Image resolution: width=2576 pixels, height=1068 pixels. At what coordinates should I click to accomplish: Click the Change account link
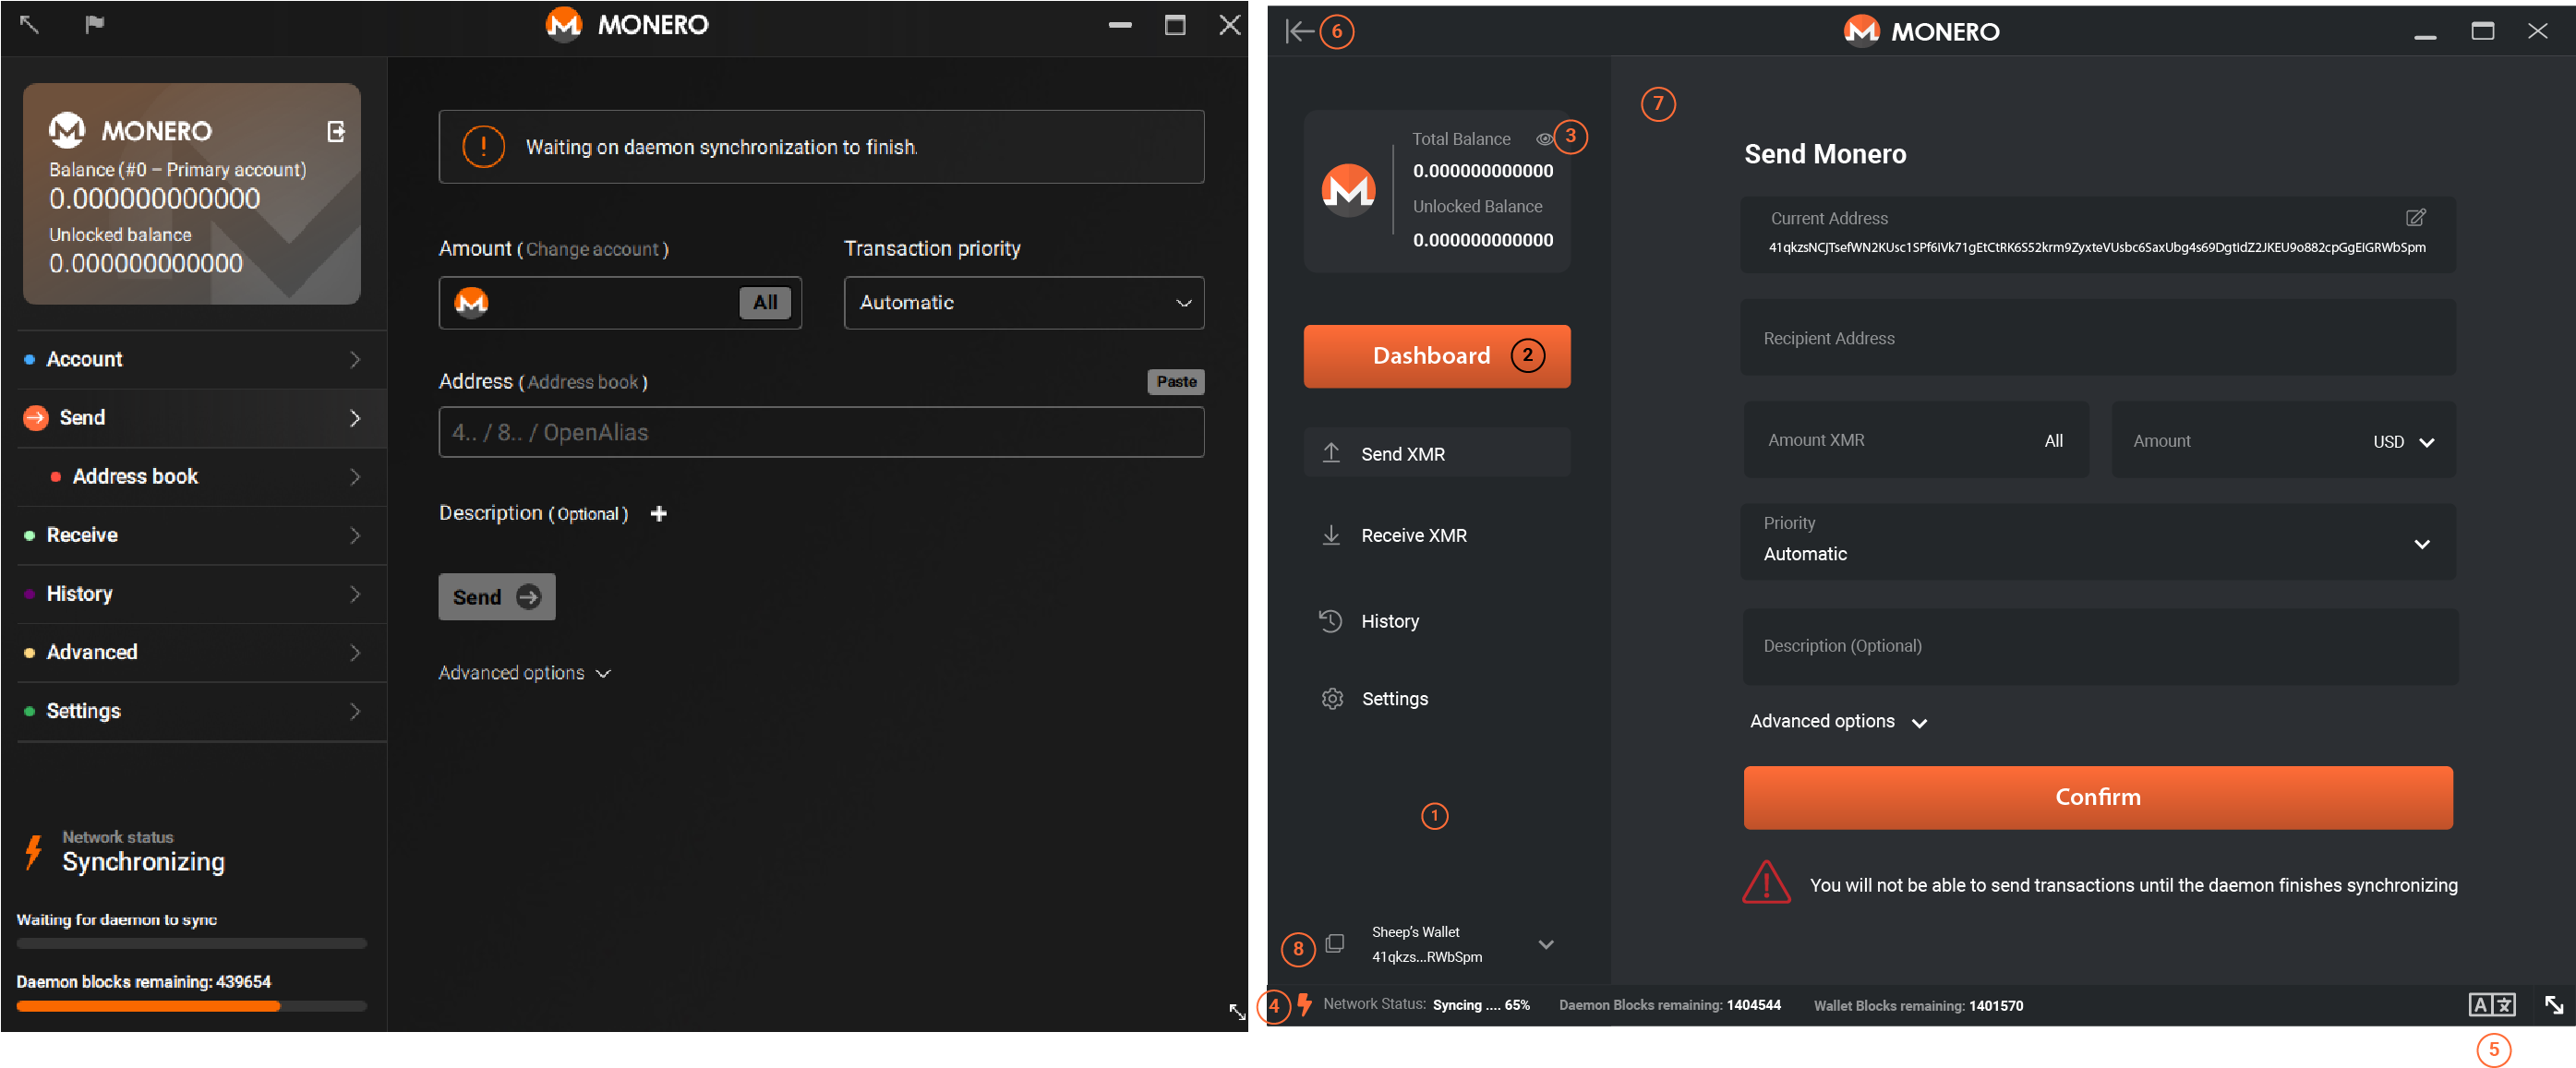point(592,249)
